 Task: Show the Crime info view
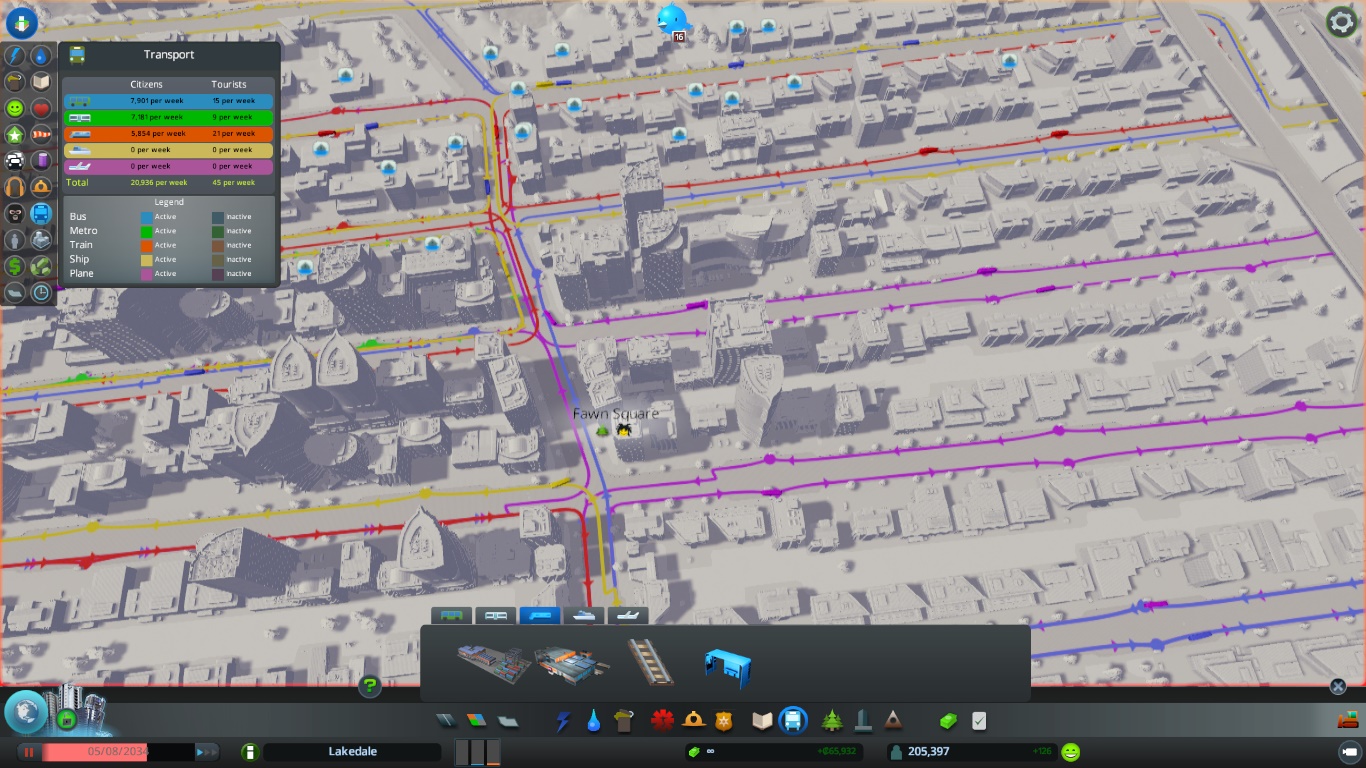(x=15, y=213)
